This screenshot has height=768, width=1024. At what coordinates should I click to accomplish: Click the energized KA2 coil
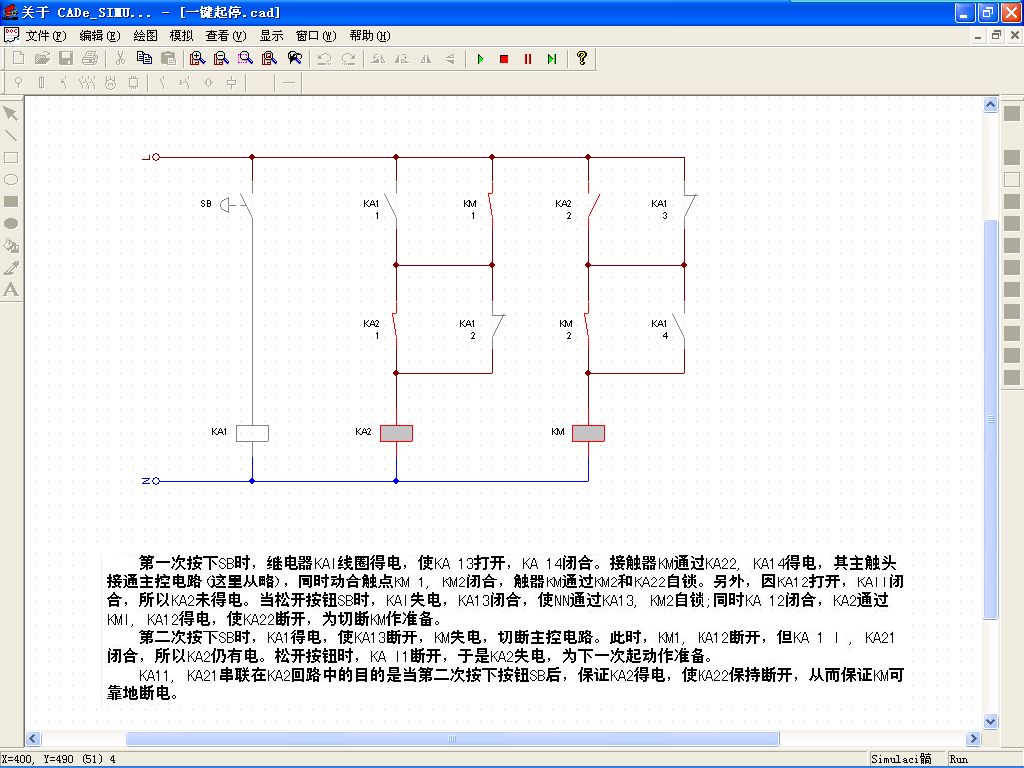396,433
